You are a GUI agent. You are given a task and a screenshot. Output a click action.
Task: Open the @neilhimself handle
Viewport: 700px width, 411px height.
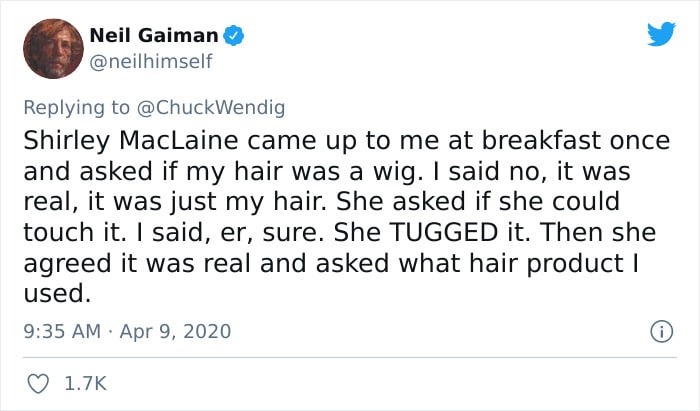click(x=151, y=61)
